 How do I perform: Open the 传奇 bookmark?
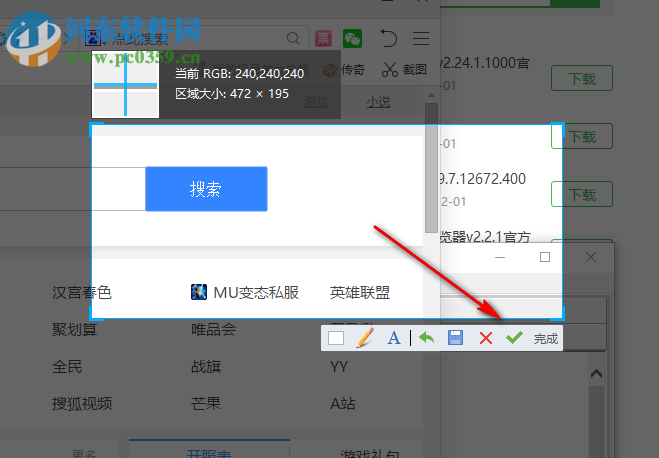[344, 70]
